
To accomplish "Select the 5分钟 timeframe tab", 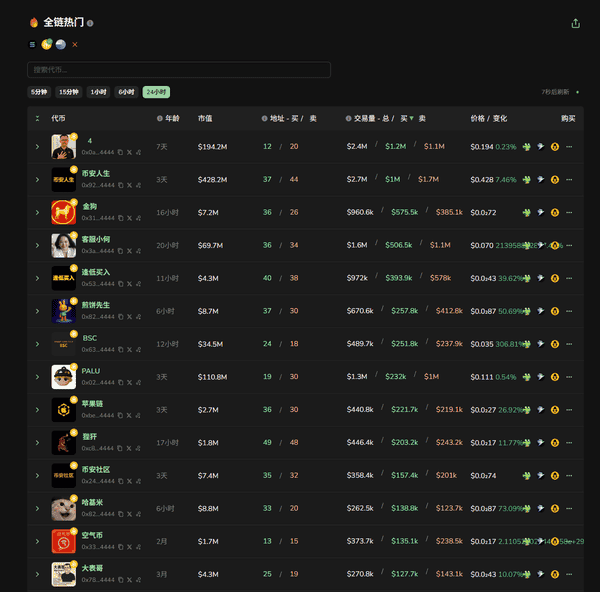I will 39,92.
